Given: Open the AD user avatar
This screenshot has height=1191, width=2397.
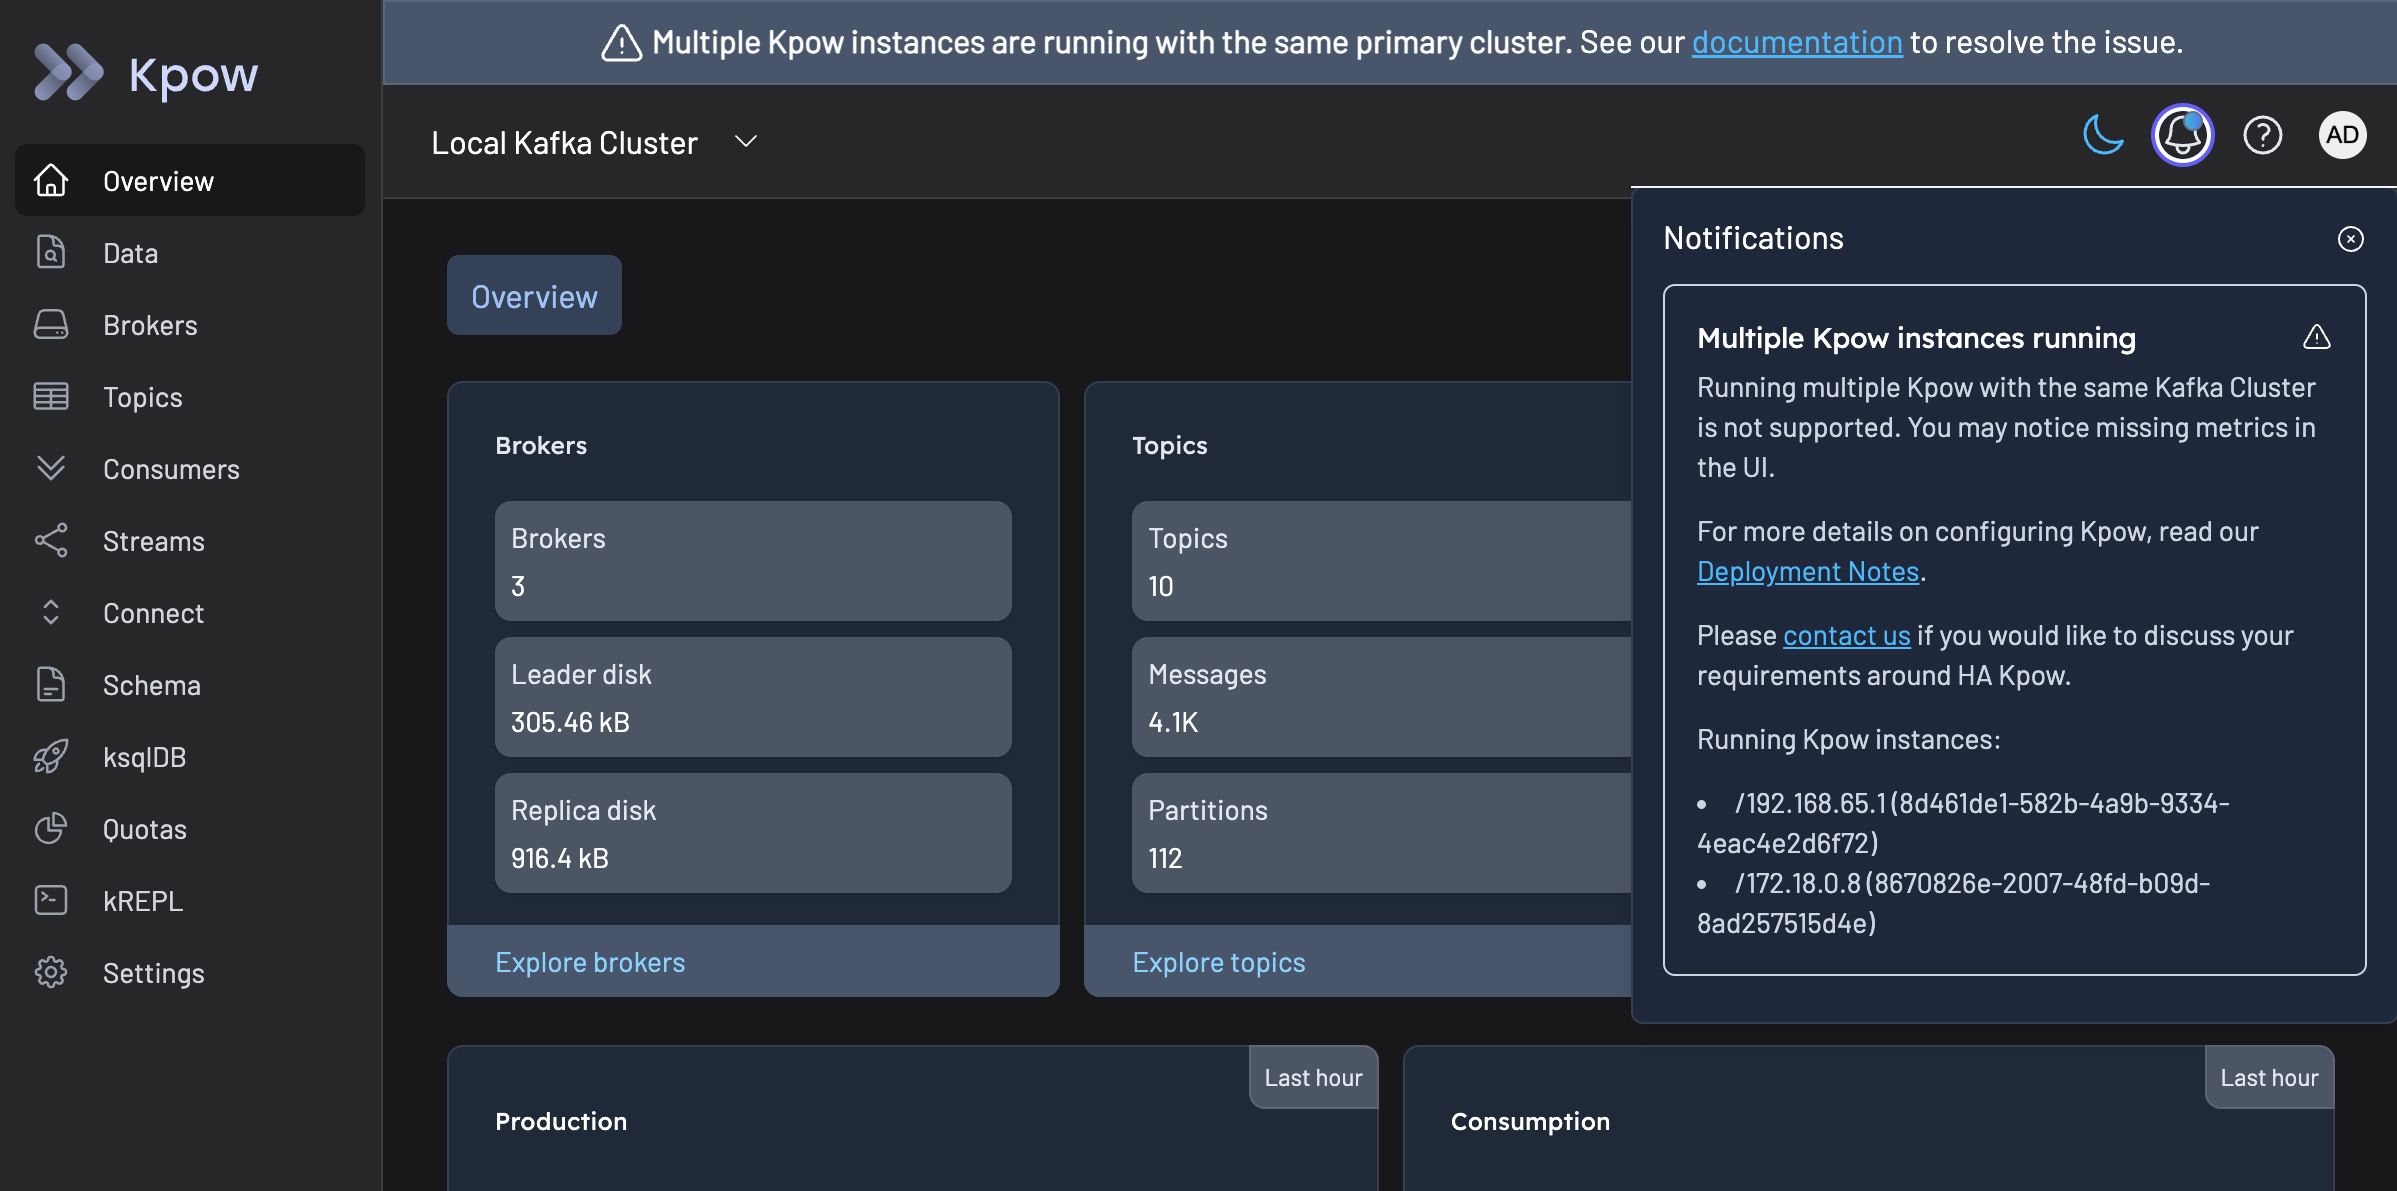Looking at the screenshot, I should (x=2343, y=134).
